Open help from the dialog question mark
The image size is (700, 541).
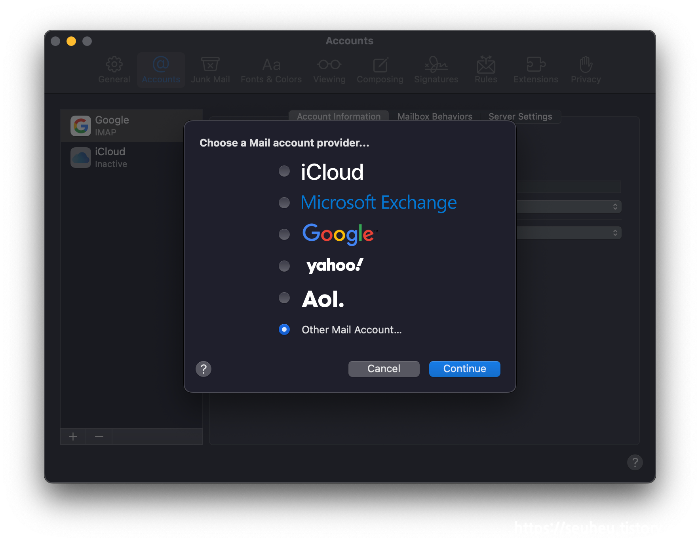204,369
